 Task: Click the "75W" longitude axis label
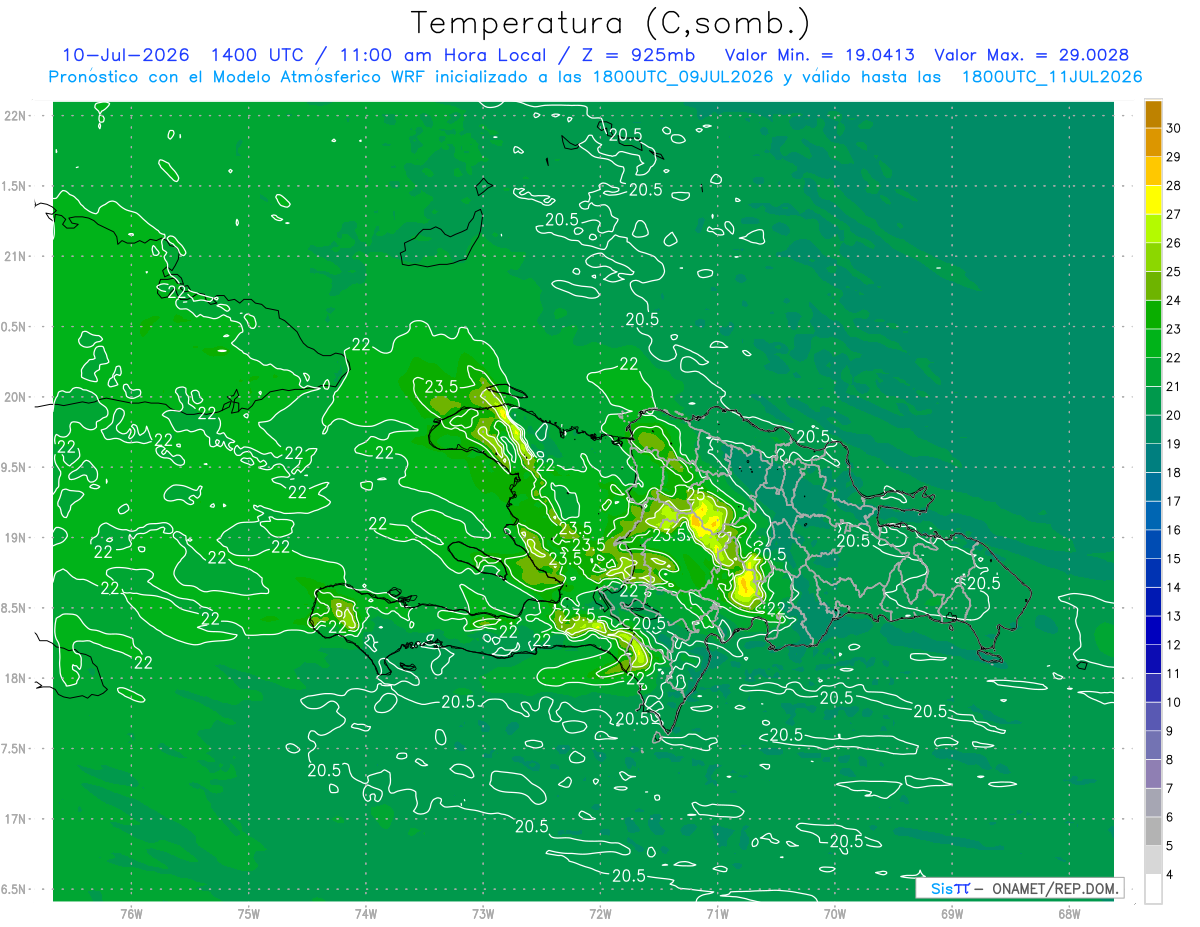click(x=249, y=913)
